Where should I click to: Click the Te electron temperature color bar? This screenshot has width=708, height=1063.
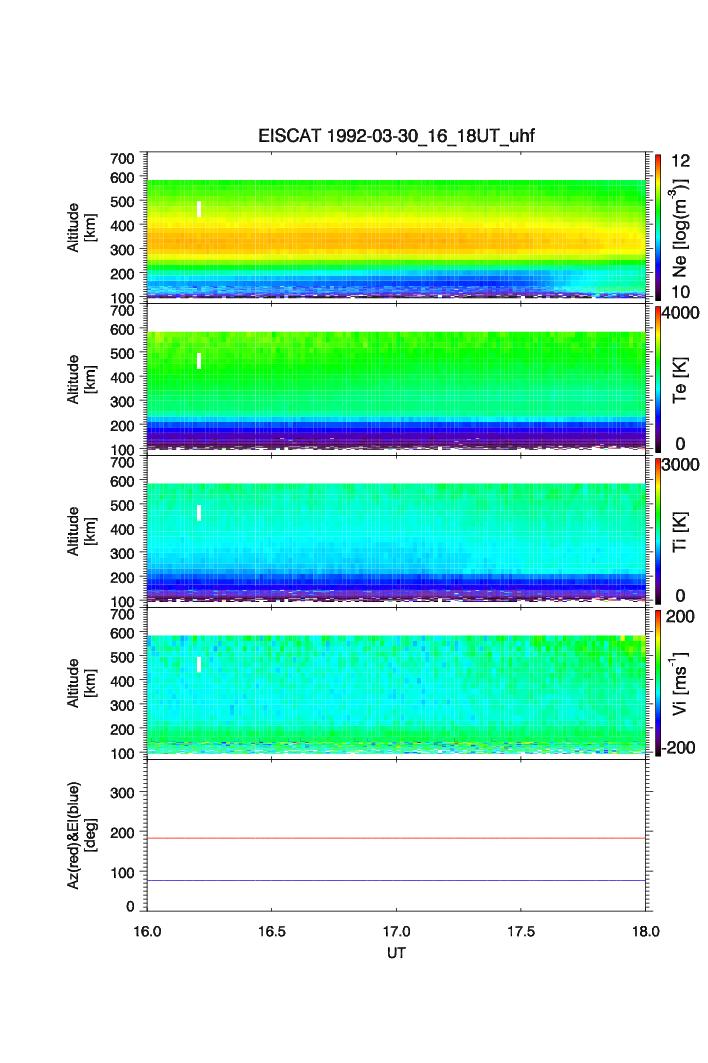[658, 379]
